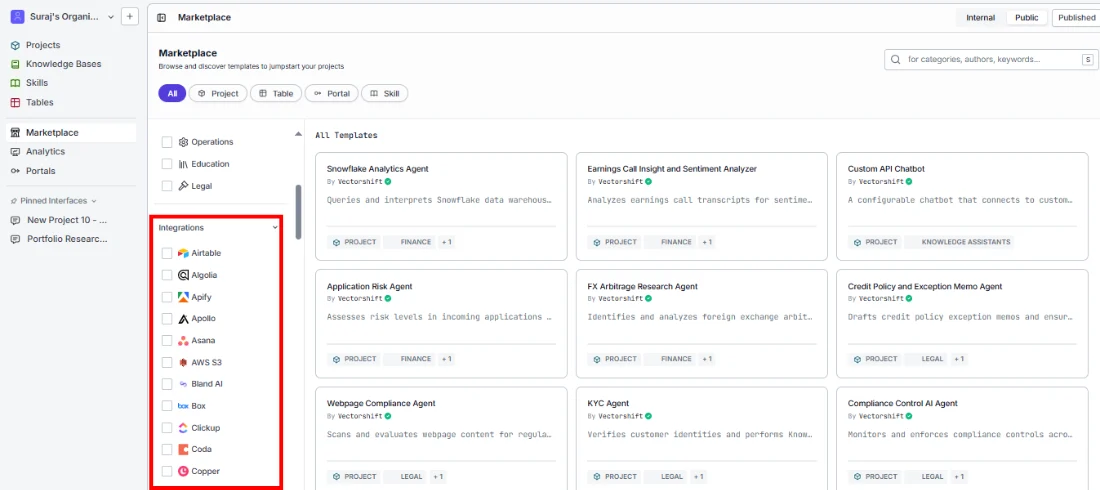
Task: Check the Asana integration checkbox
Action: 167,340
